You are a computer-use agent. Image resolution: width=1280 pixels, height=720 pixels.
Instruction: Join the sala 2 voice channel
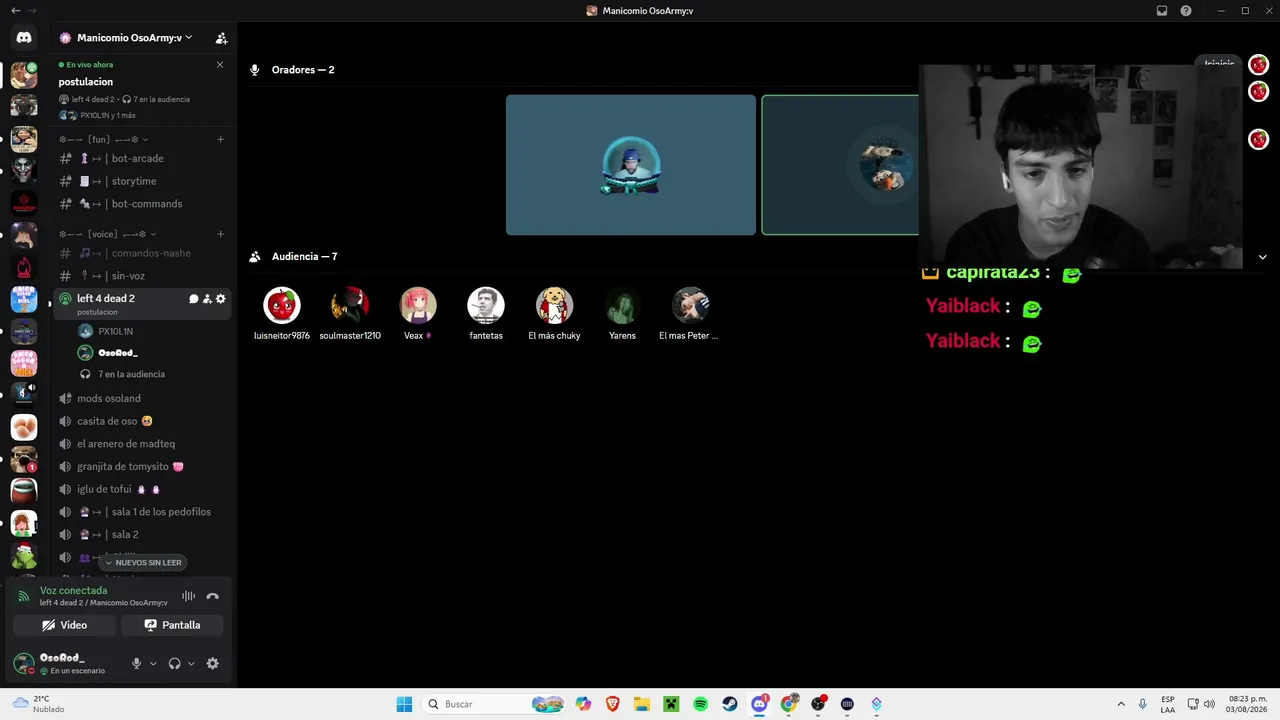(x=142, y=535)
